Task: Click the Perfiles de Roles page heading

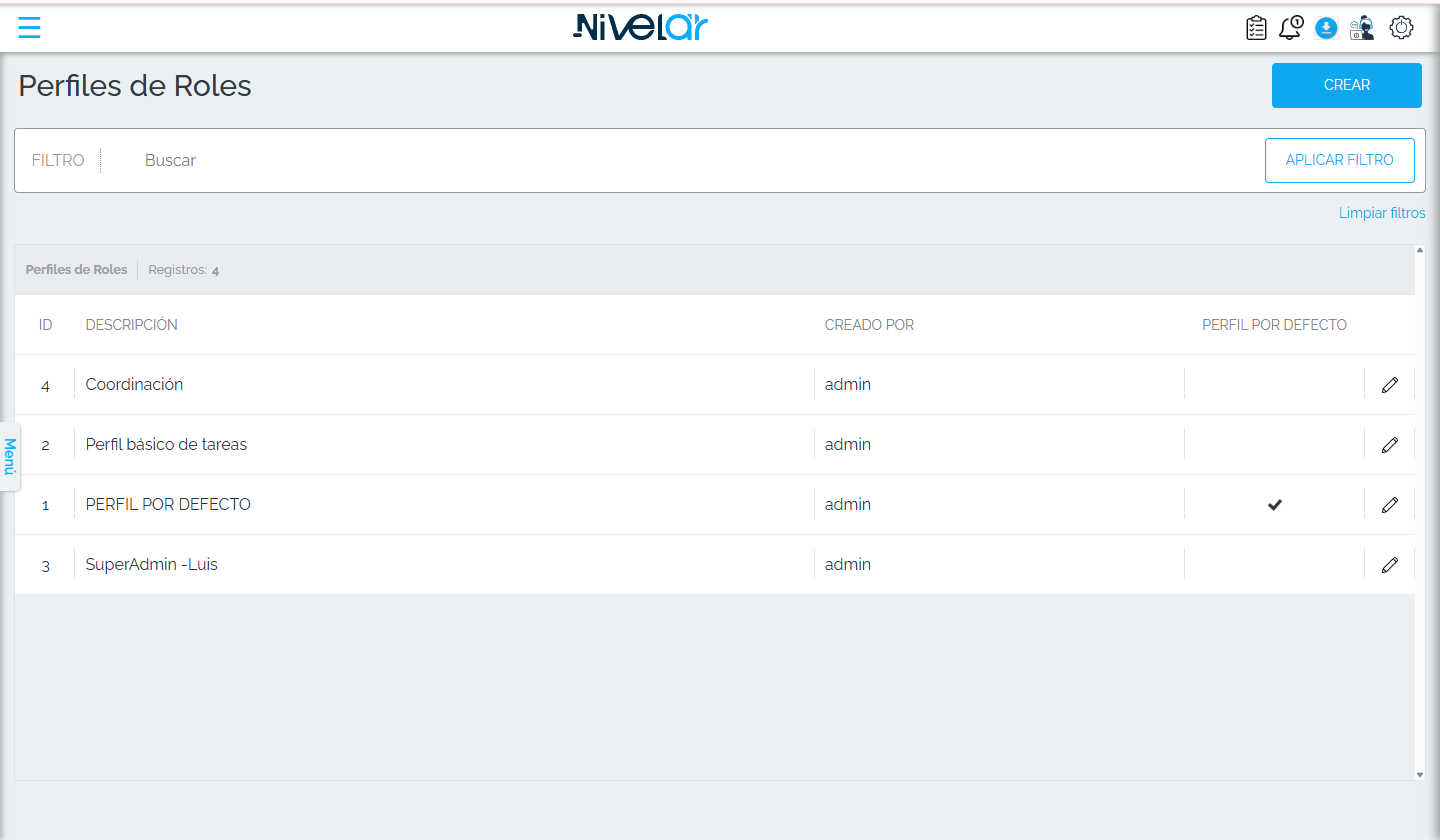Action: pyautogui.click(x=135, y=86)
